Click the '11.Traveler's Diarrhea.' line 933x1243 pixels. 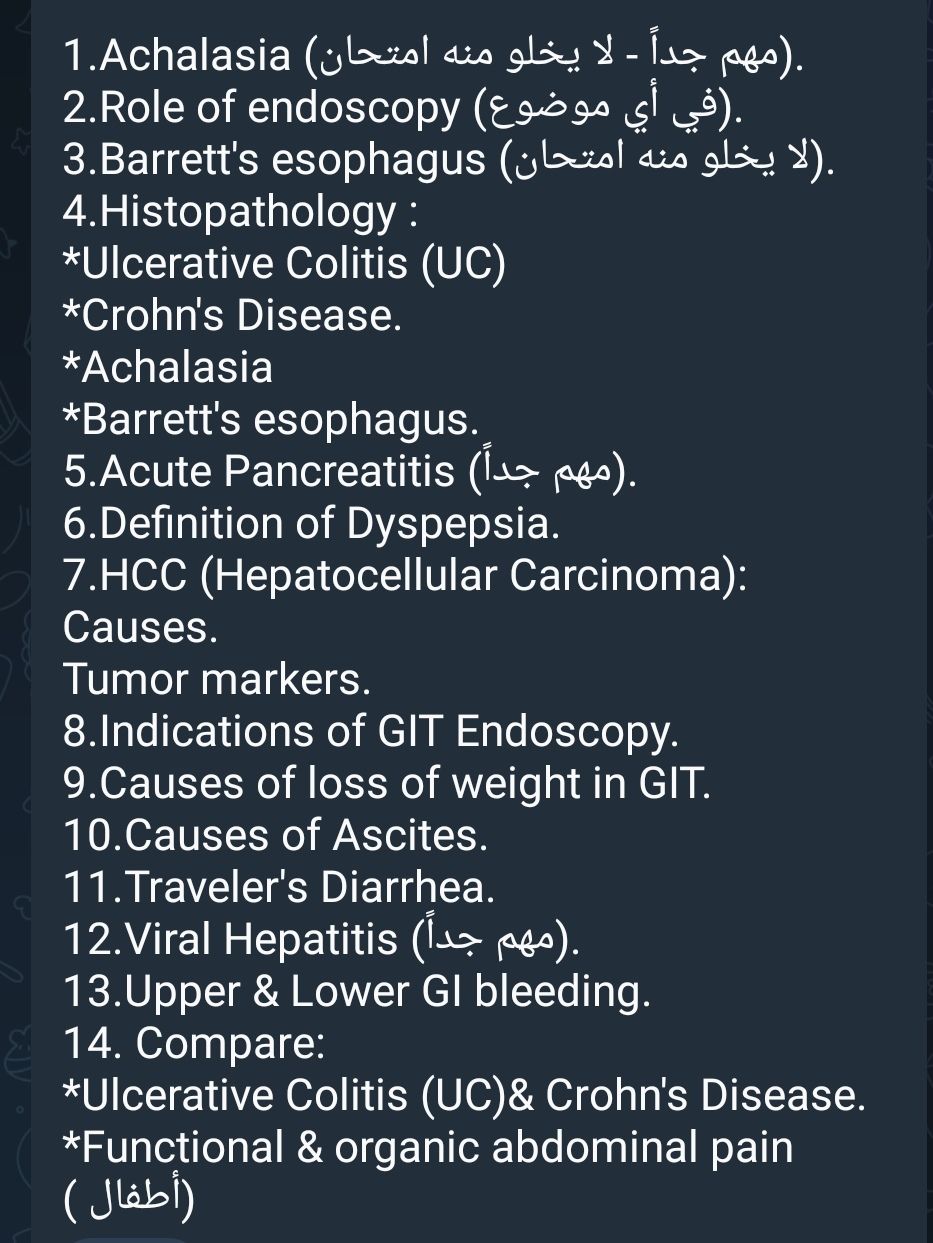coord(279,887)
